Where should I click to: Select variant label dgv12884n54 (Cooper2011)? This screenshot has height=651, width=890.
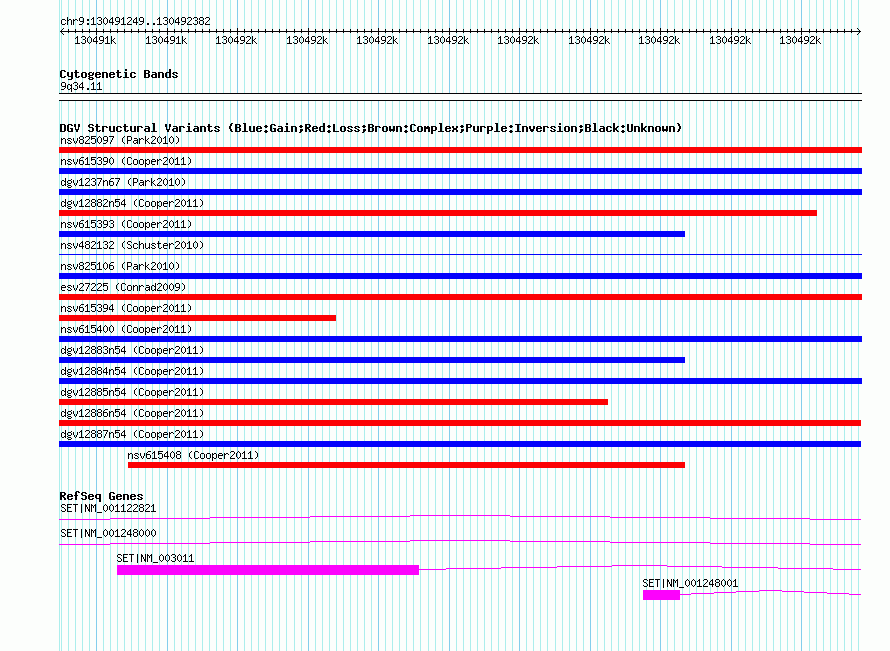(x=132, y=371)
